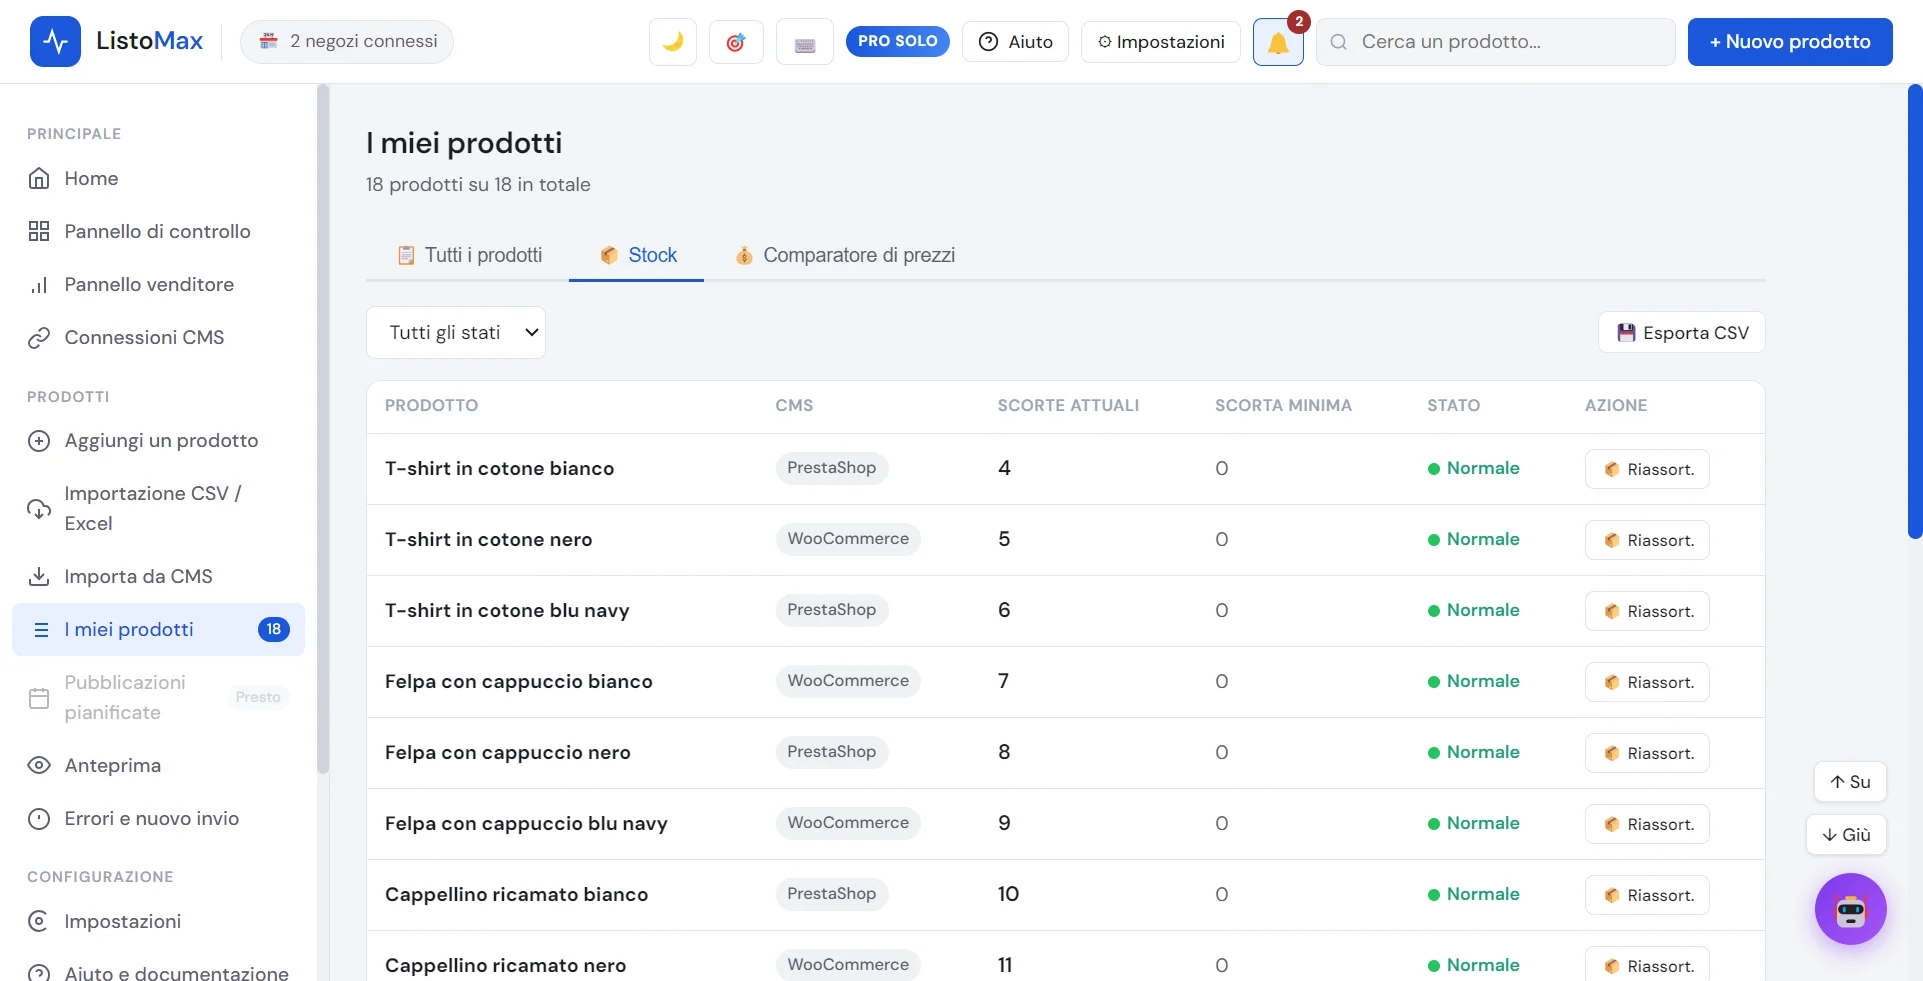Screen dimensions: 1923x981
Task: Click the ListoMax logo icon
Action: [55, 41]
